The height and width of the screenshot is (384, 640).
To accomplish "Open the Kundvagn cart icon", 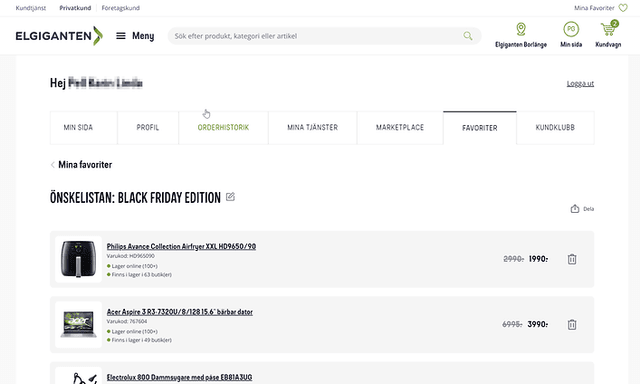I will point(608,29).
